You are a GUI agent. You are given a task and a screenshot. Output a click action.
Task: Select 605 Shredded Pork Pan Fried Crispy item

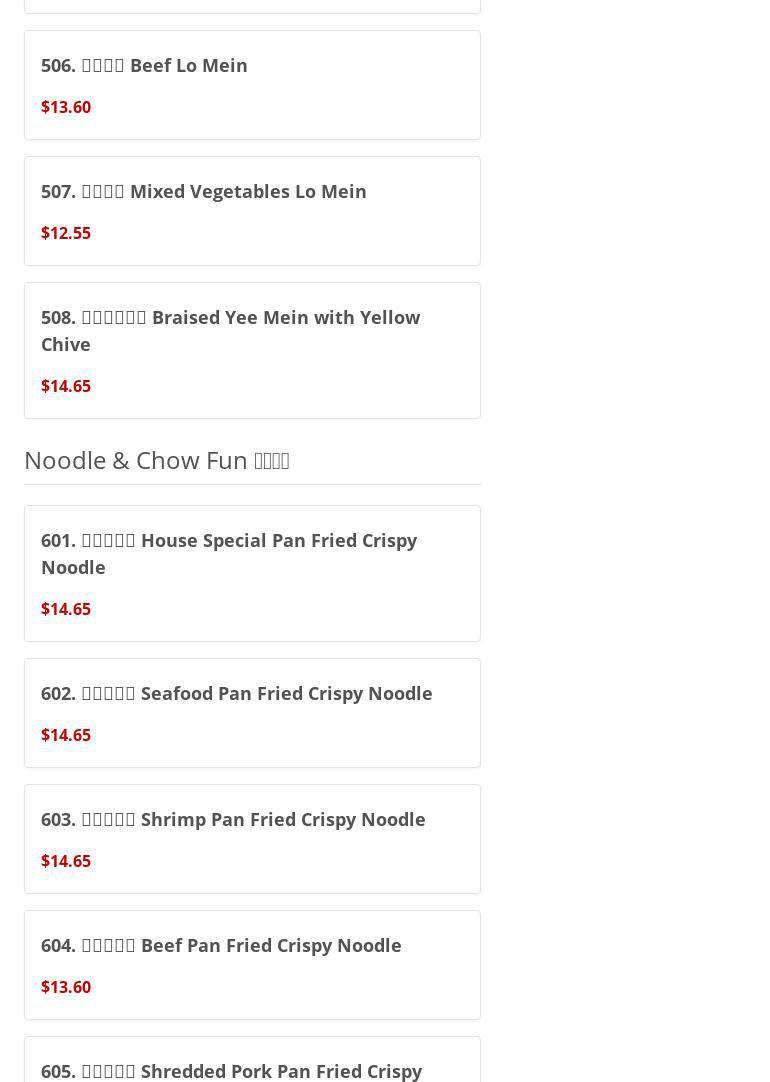click(x=231, y=1070)
